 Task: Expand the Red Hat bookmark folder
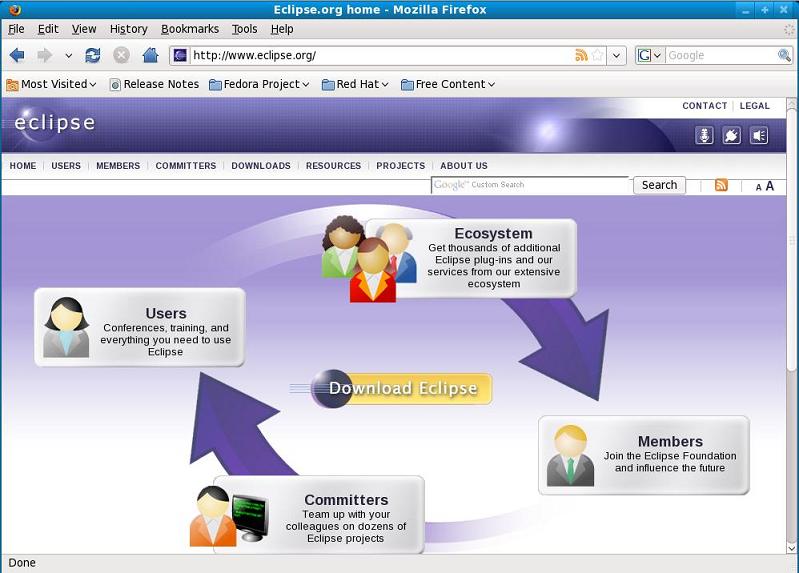tap(355, 84)
